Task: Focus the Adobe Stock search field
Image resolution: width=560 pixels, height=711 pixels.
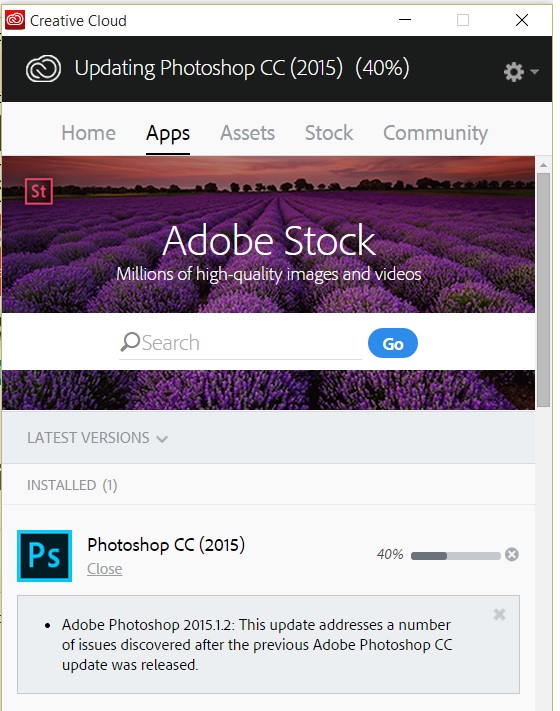Action: tap(240, 343)
